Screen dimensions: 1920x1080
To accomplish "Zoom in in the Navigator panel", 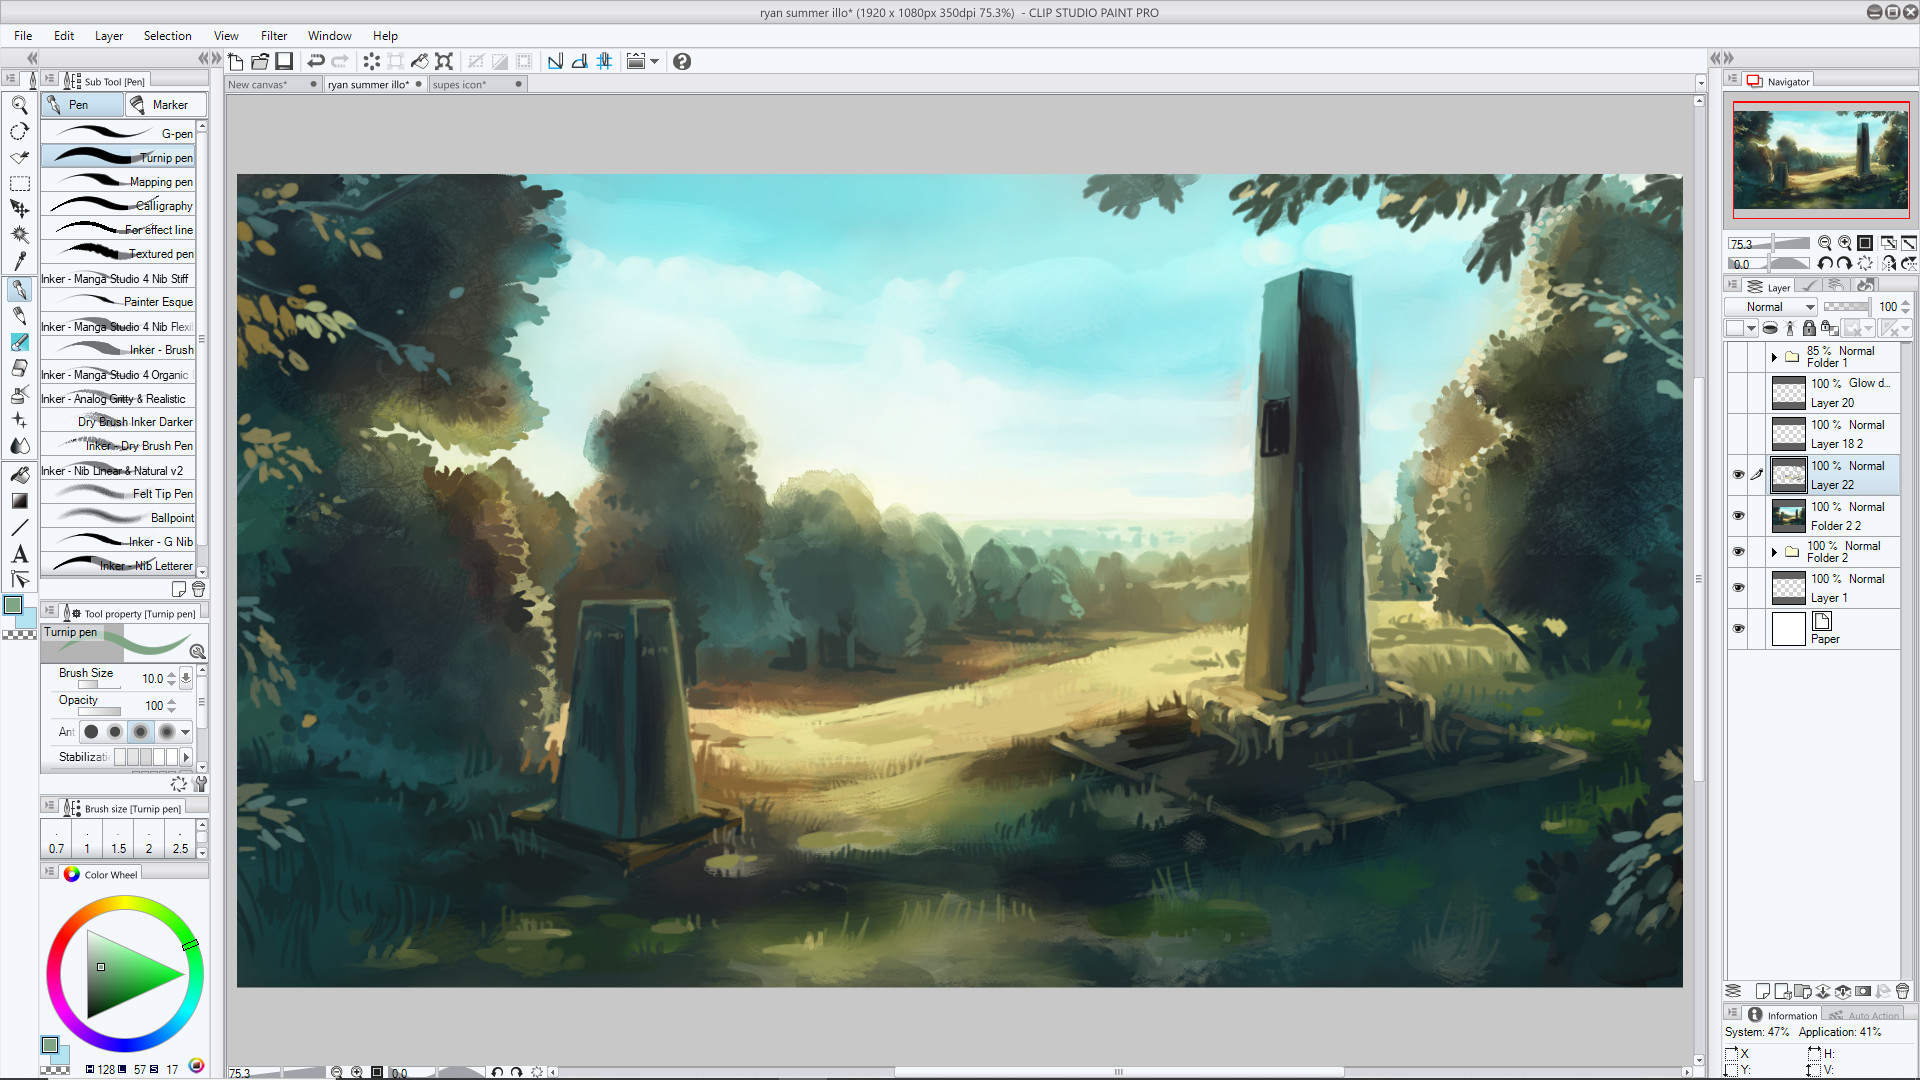I will pos(1845,243).
